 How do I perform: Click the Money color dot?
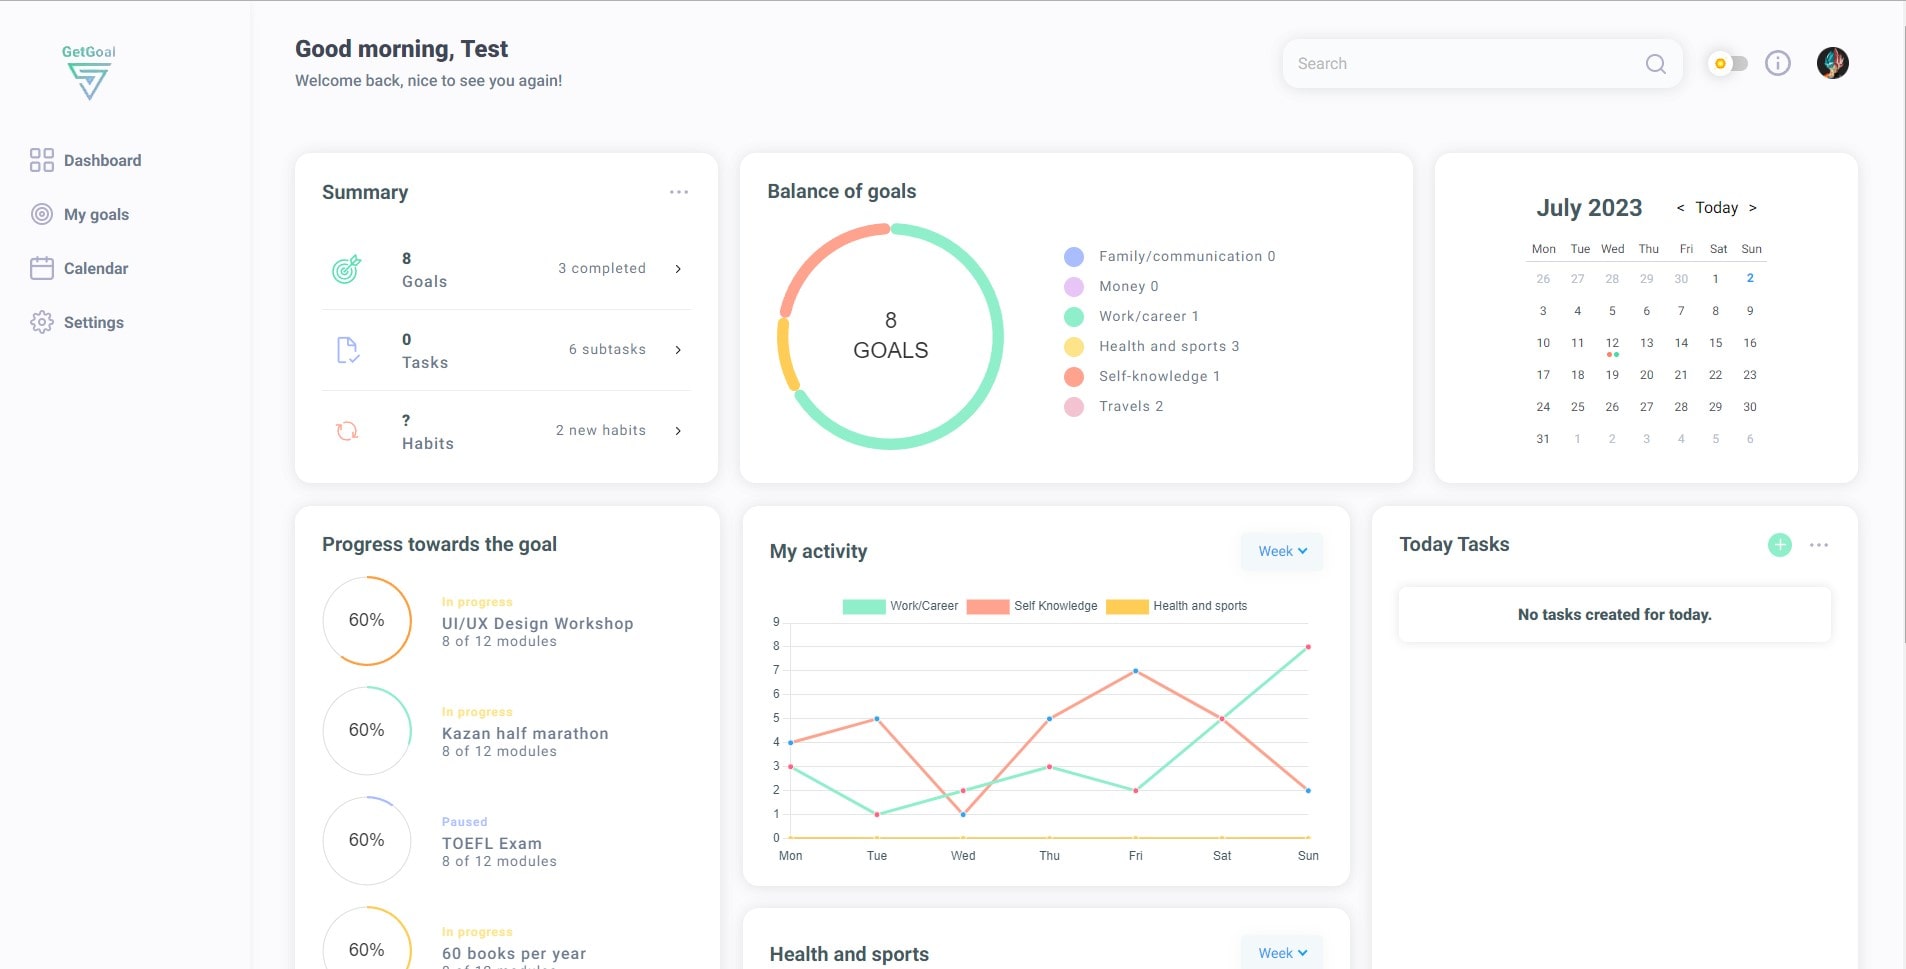click(1074, 287)
